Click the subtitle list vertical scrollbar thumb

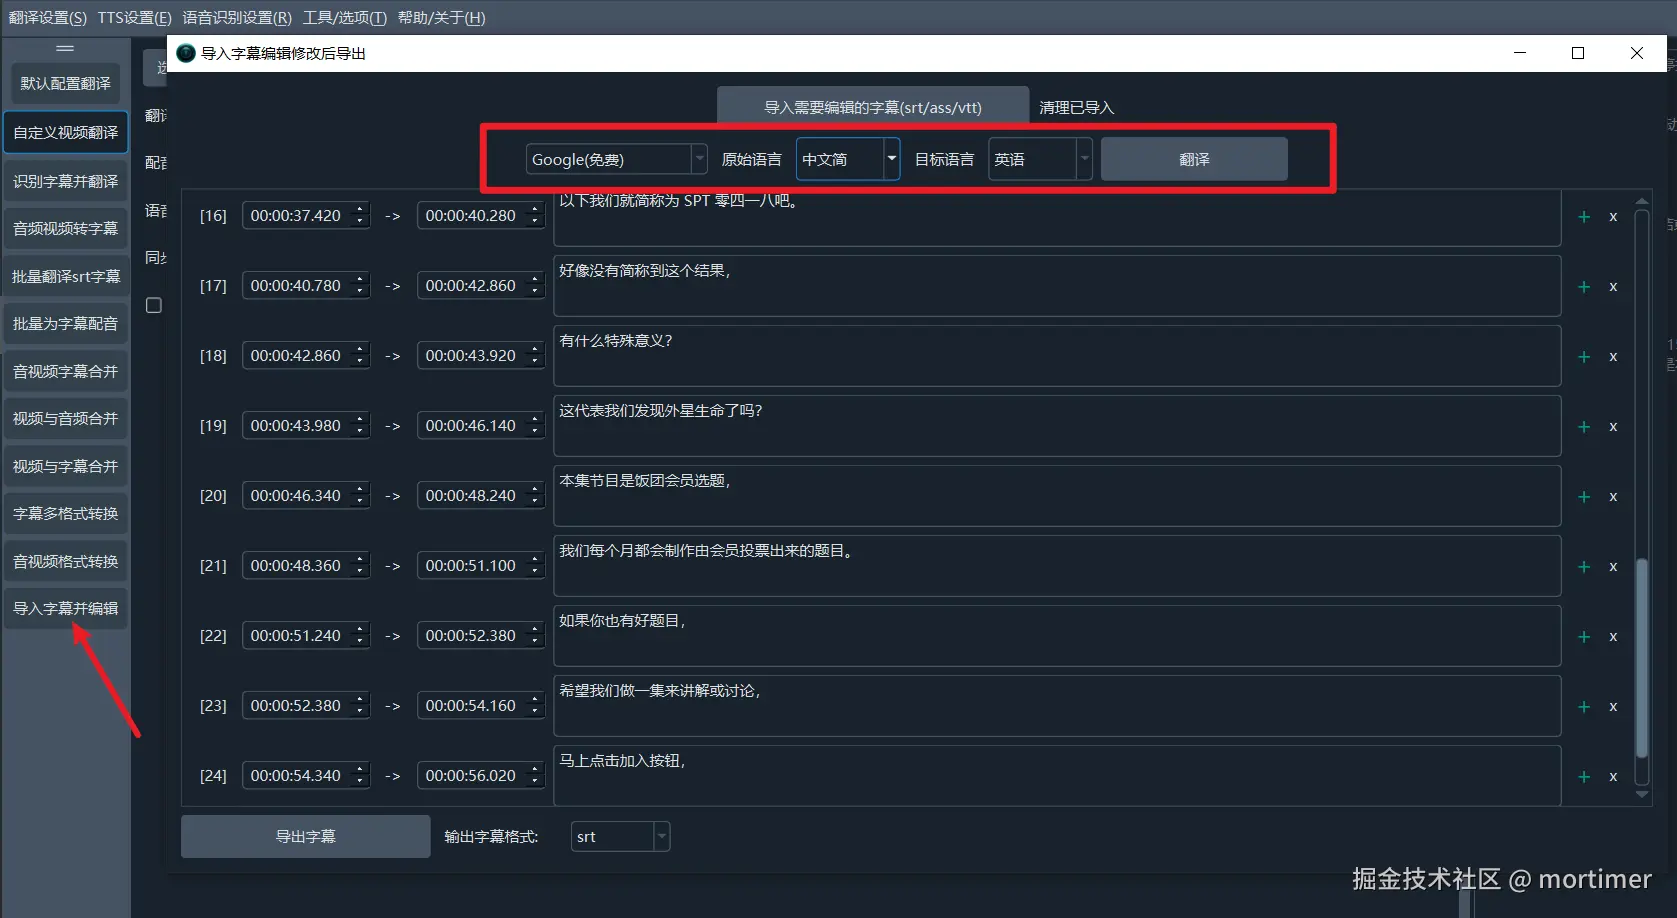(x=1641, y=658)
